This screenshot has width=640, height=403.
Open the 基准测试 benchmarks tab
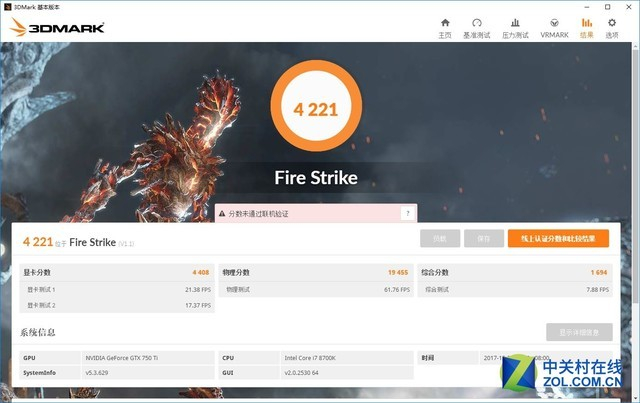click(x=476, y=29)
